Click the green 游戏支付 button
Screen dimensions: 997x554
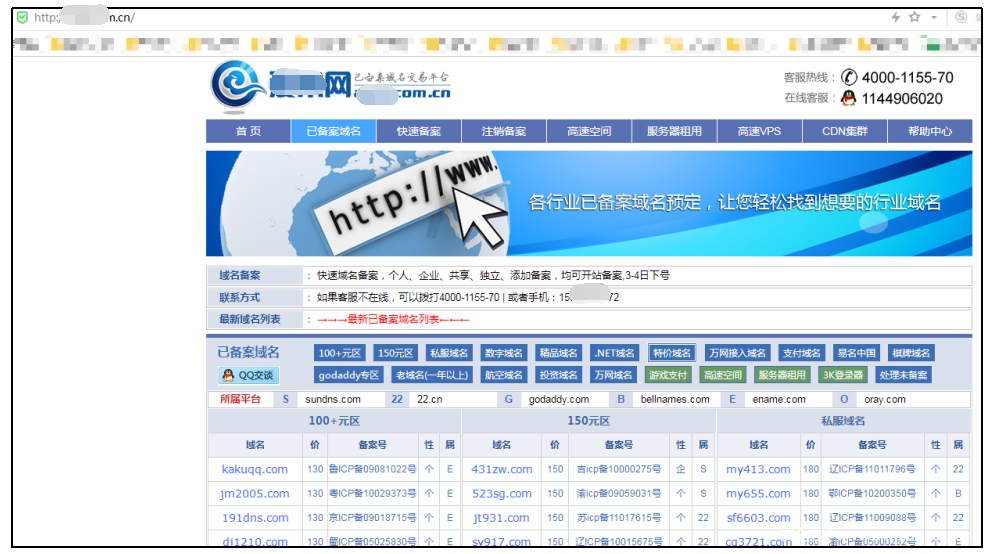(668, 375)
